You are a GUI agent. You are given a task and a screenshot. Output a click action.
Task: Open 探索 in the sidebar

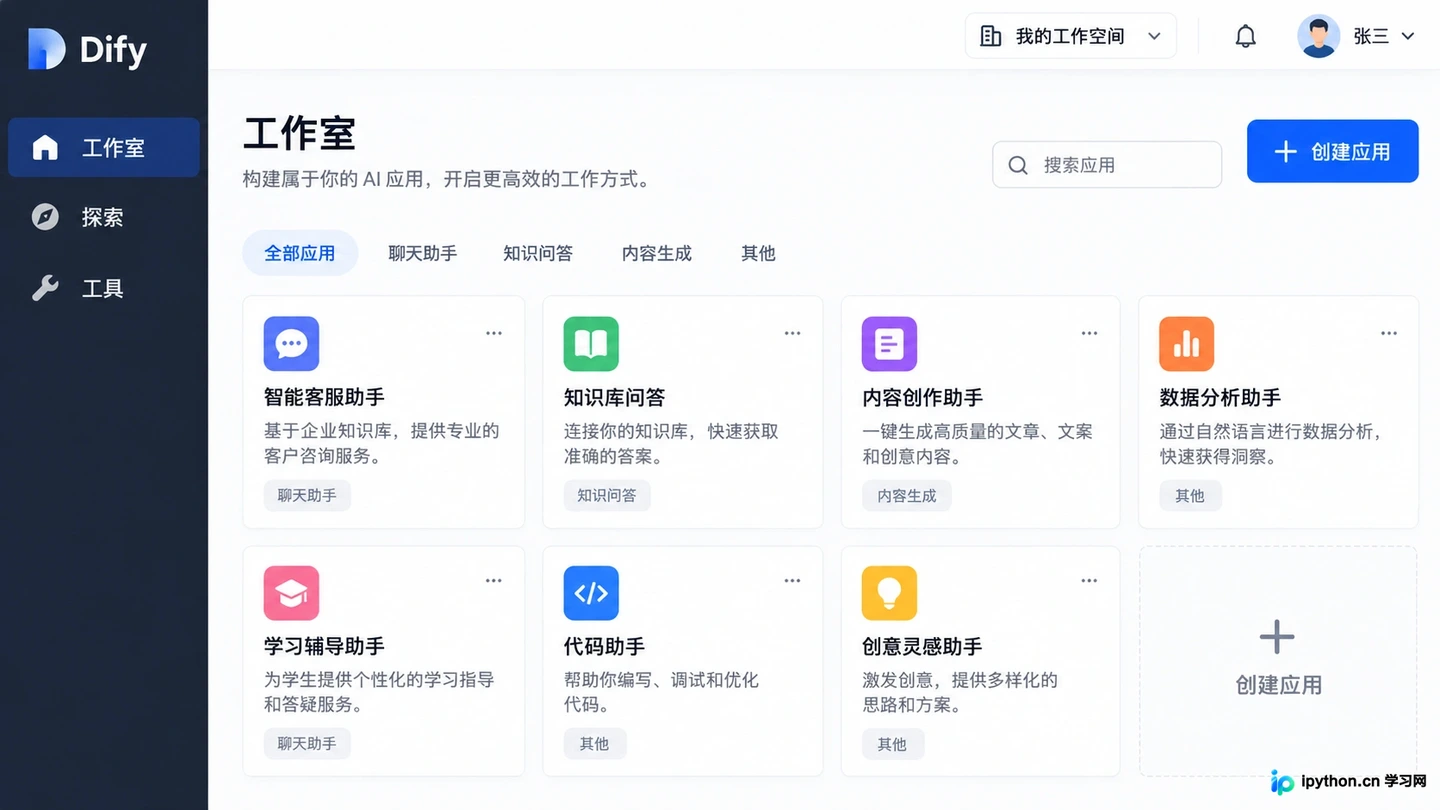(104, 217)
